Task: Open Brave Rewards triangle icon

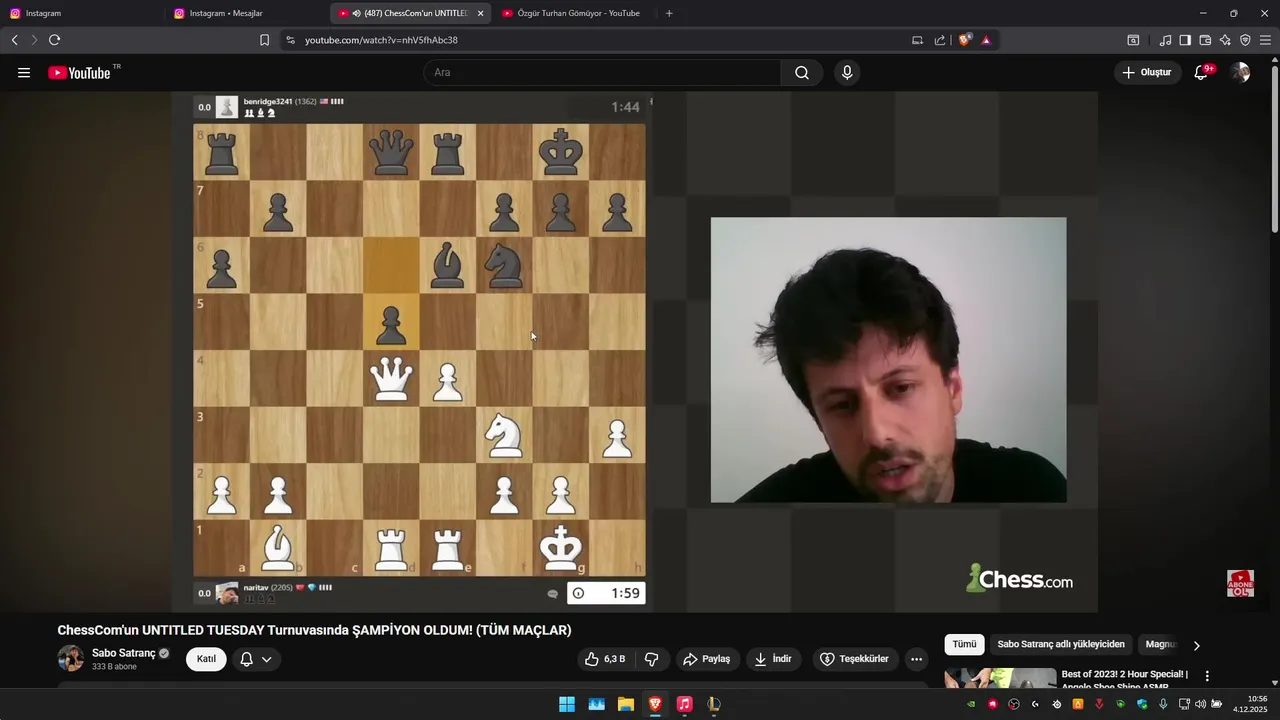Action: (986, 40)
